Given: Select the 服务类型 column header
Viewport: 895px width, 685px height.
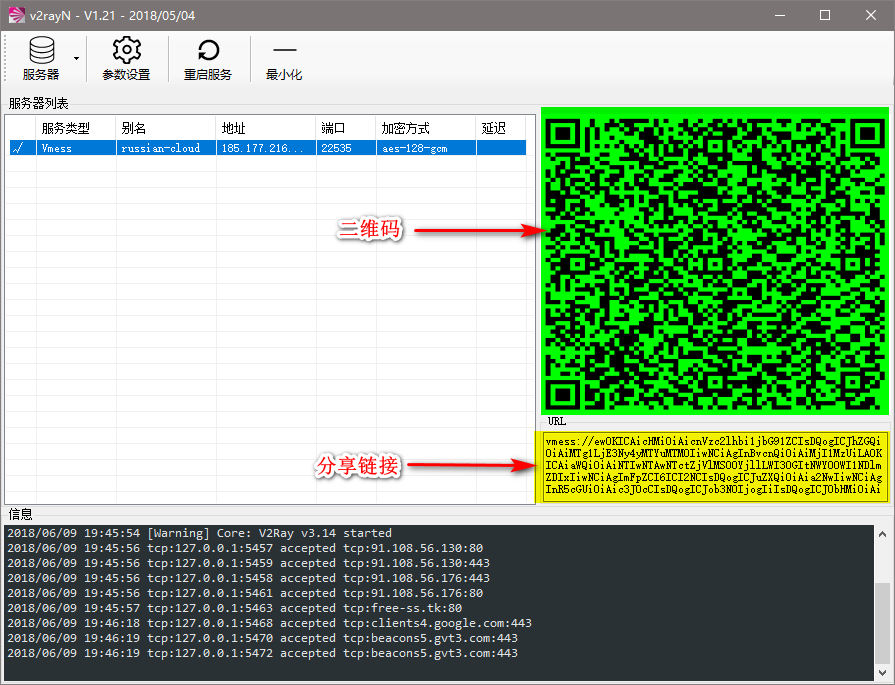Looking at the screenshot, I should pos(76,128).
